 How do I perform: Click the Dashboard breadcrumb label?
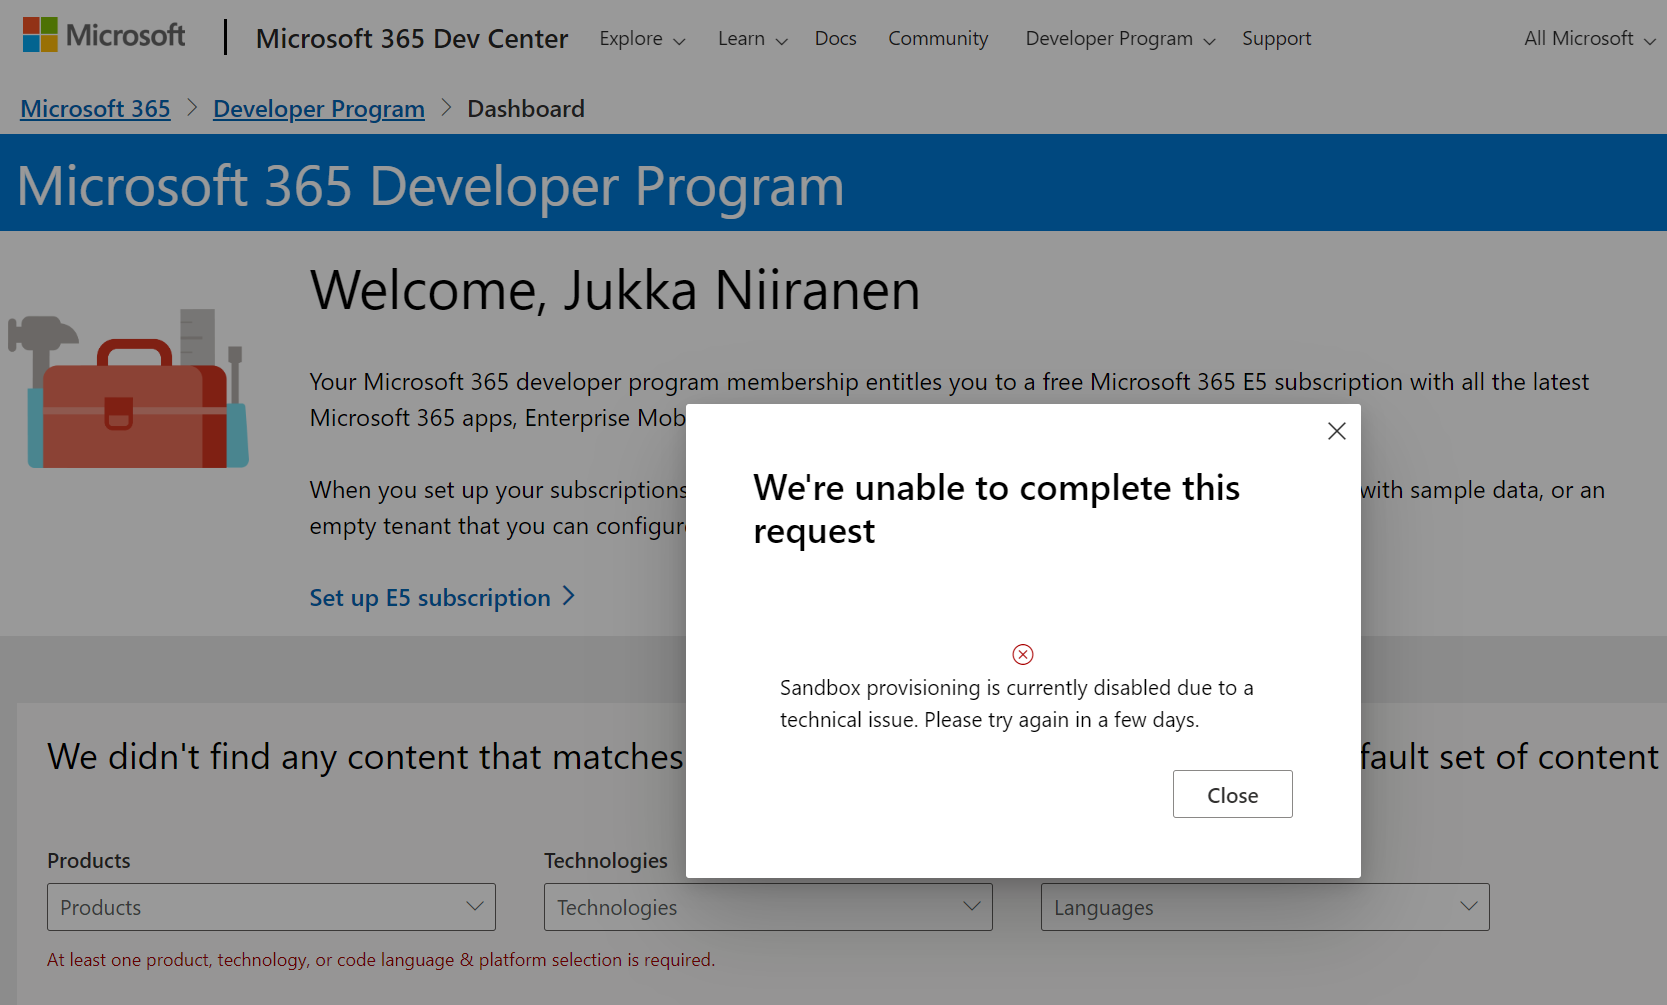(526, 108)
